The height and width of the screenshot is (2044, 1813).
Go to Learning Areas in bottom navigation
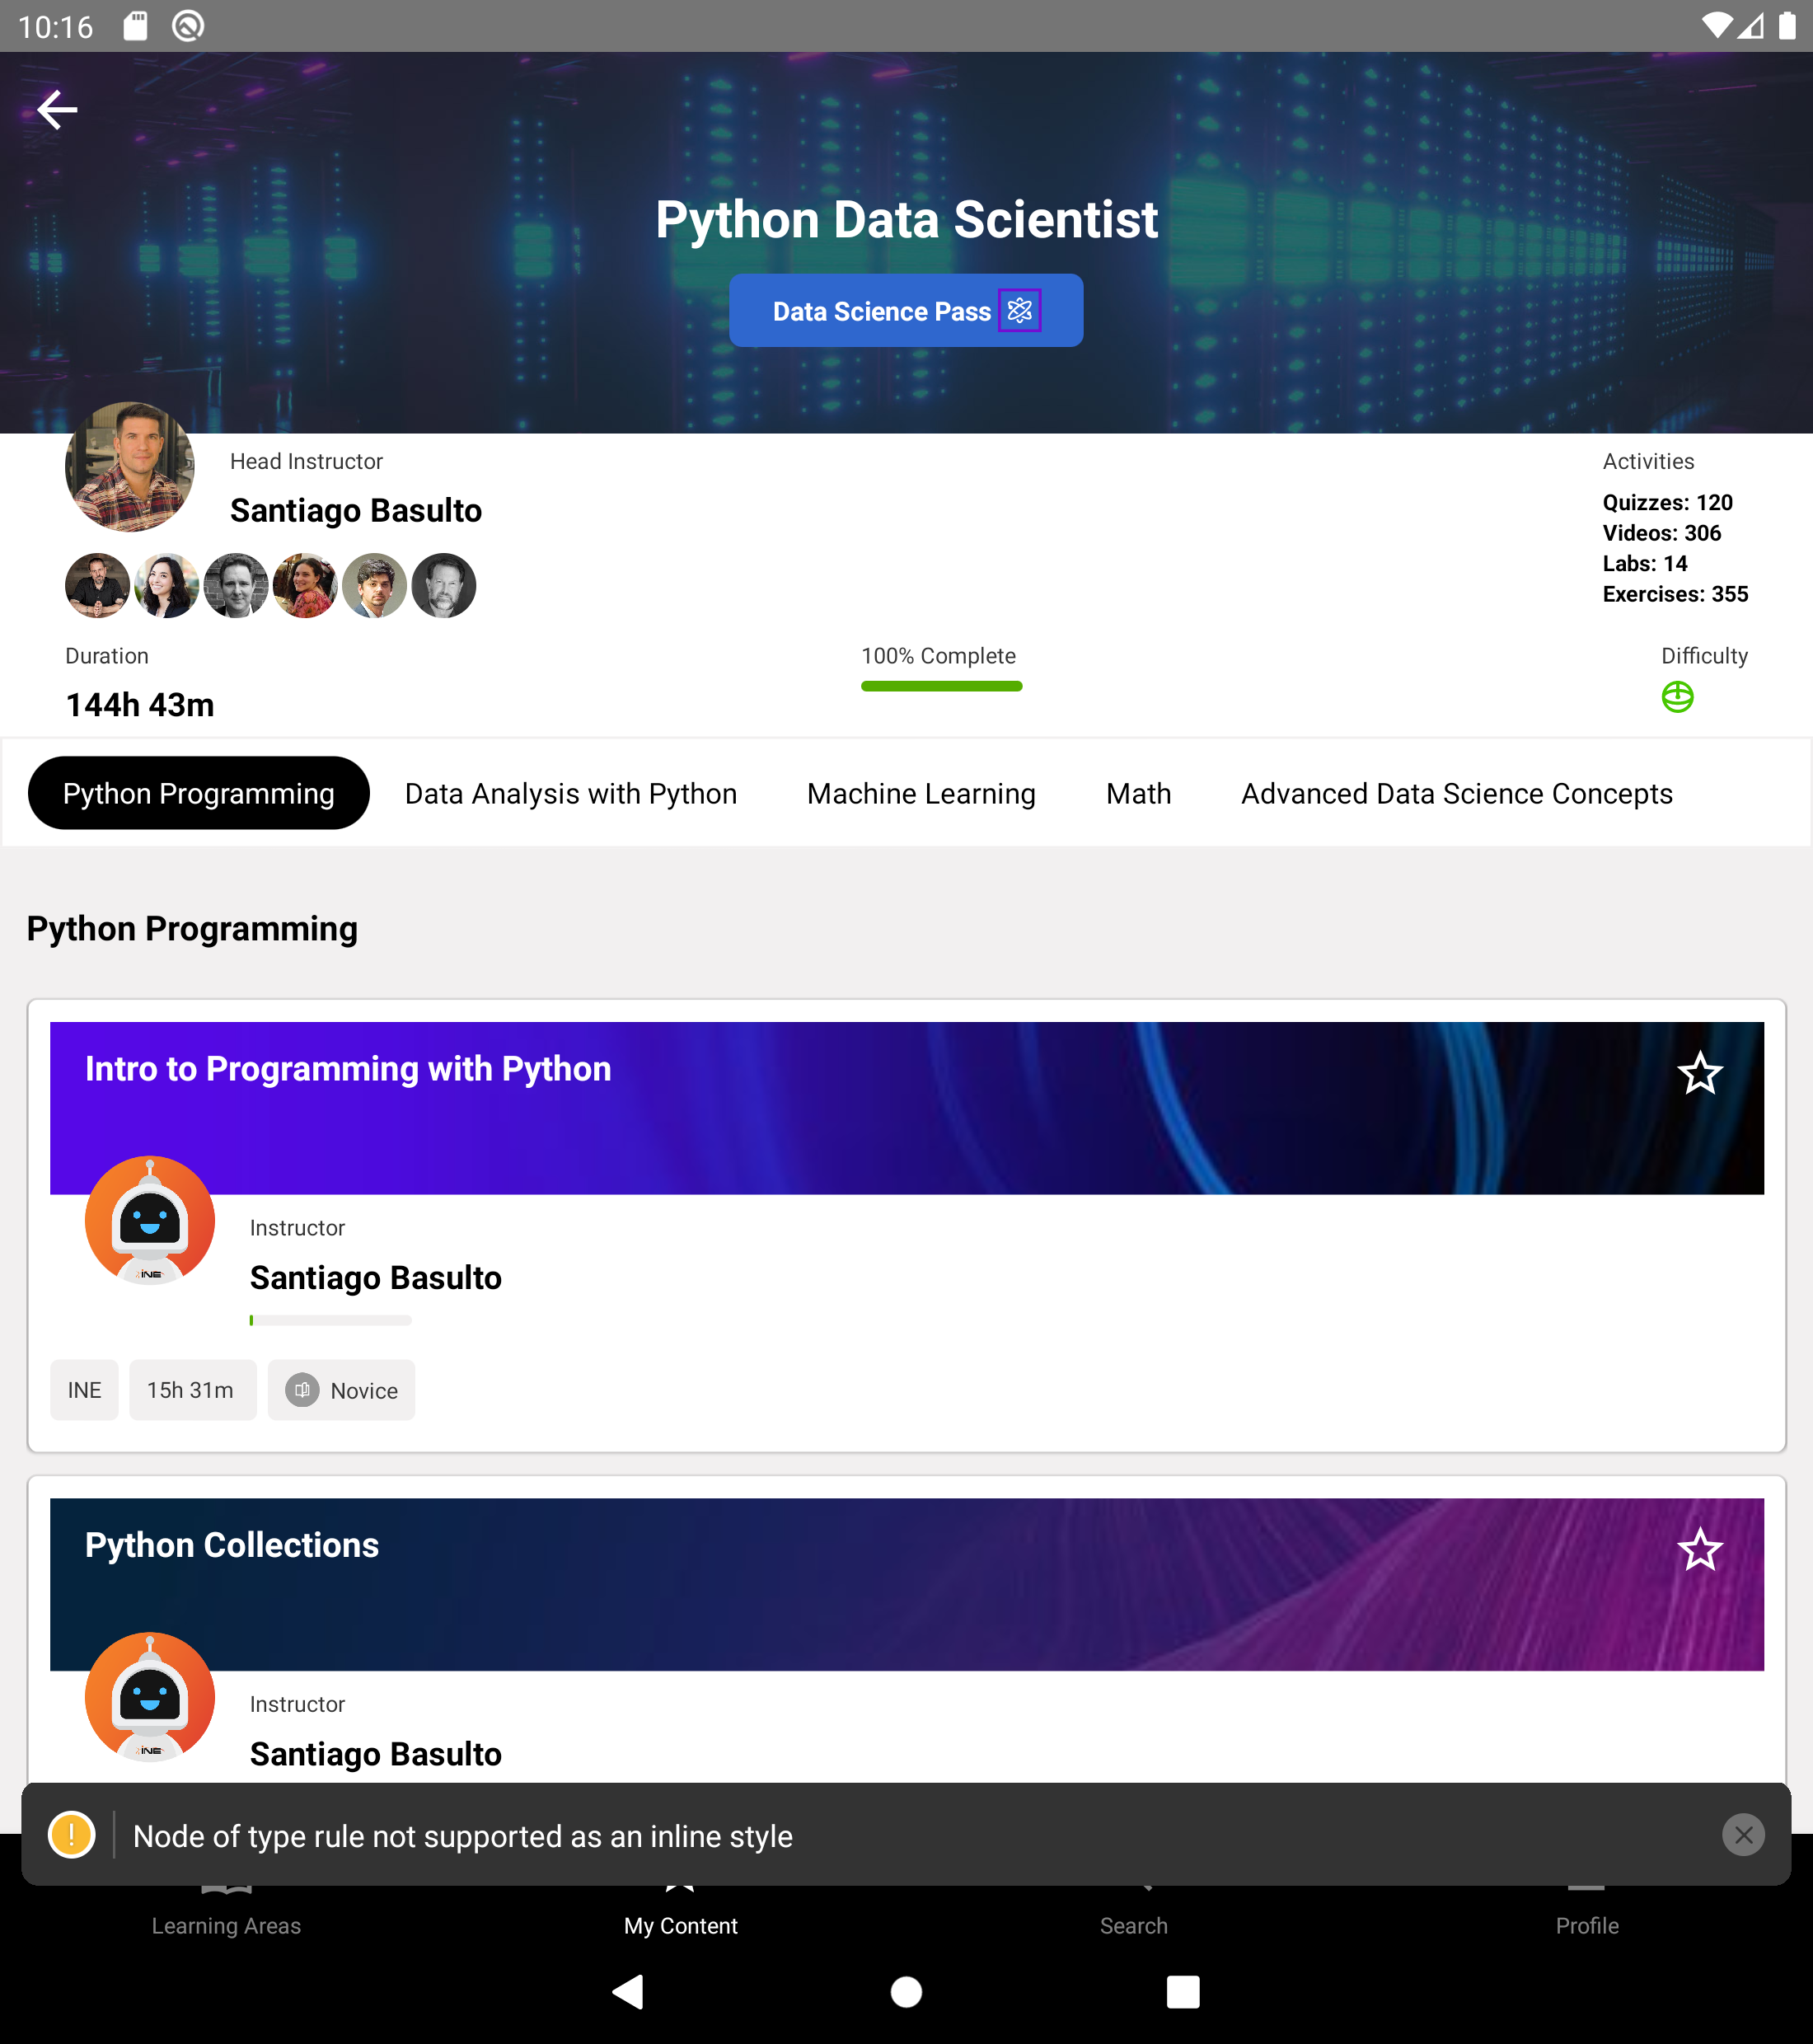[x=226, y=1924]
